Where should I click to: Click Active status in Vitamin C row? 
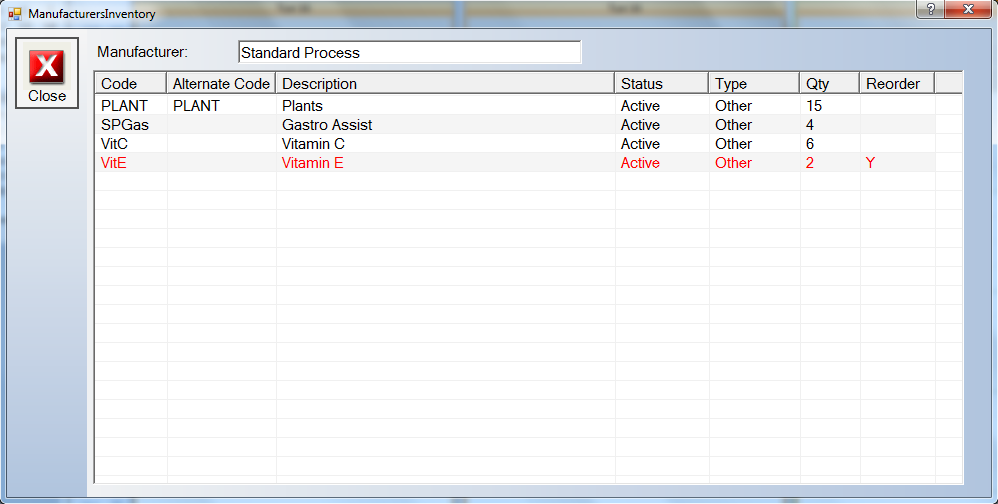[640, 144]
